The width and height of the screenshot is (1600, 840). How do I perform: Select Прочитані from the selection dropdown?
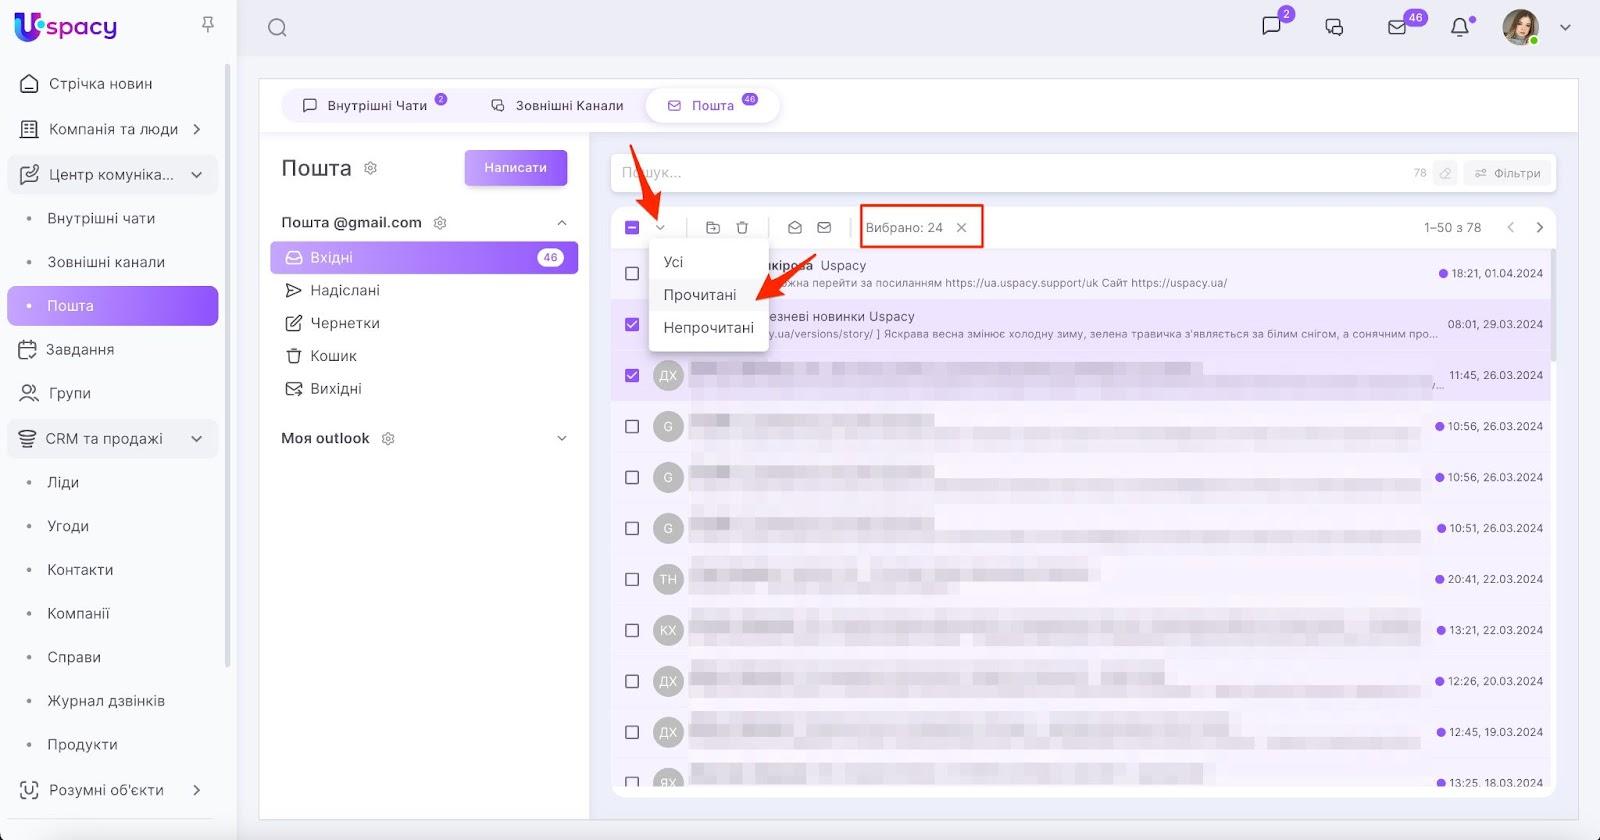pos(700,295)
